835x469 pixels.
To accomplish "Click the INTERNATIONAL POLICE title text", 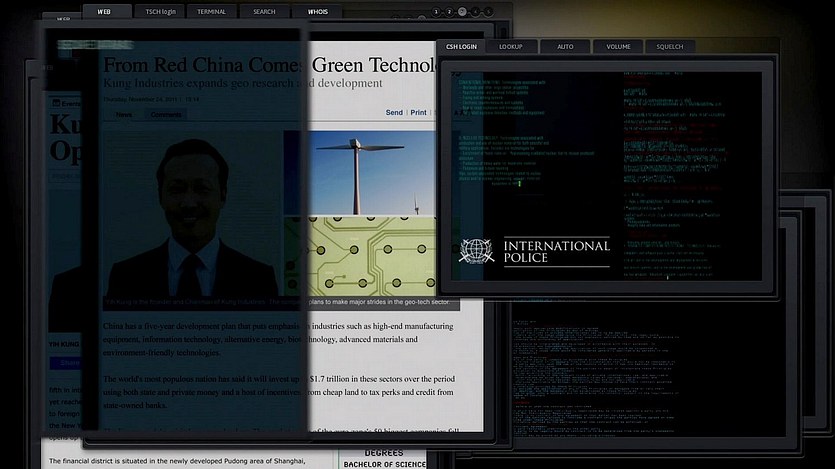I will [x=556, y=251].
